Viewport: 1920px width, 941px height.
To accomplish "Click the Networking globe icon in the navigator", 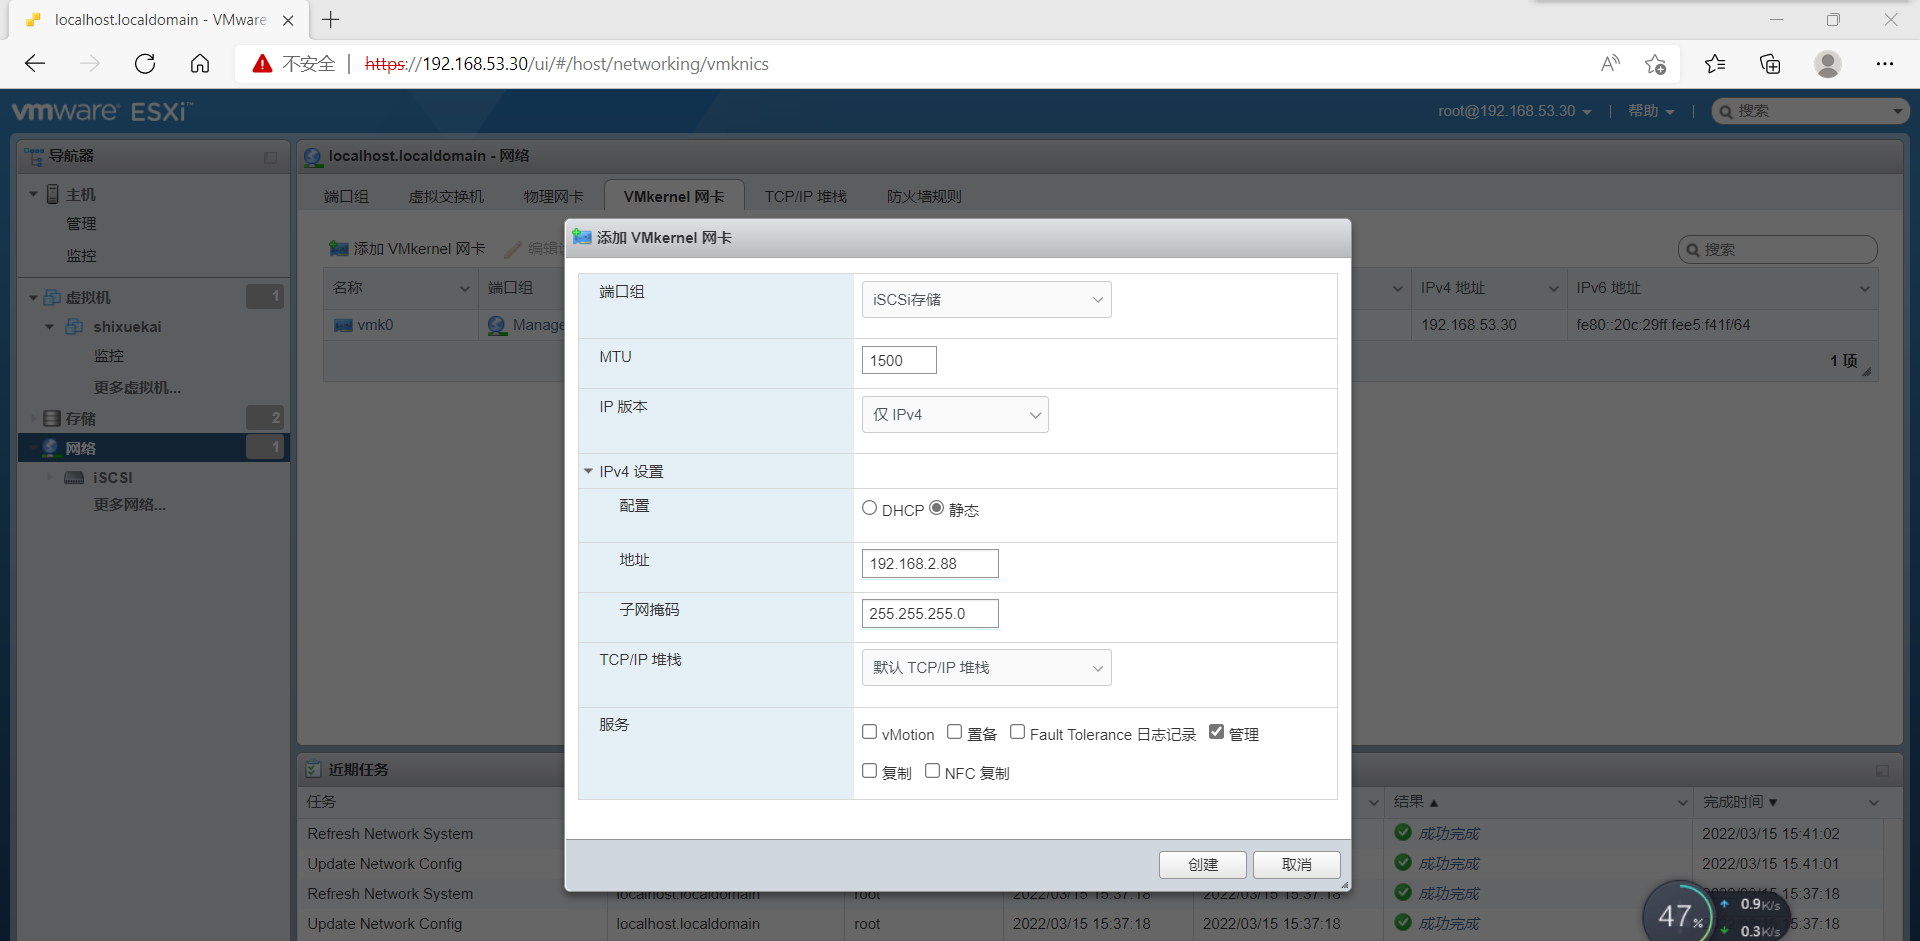I will [x=51, y=447].
